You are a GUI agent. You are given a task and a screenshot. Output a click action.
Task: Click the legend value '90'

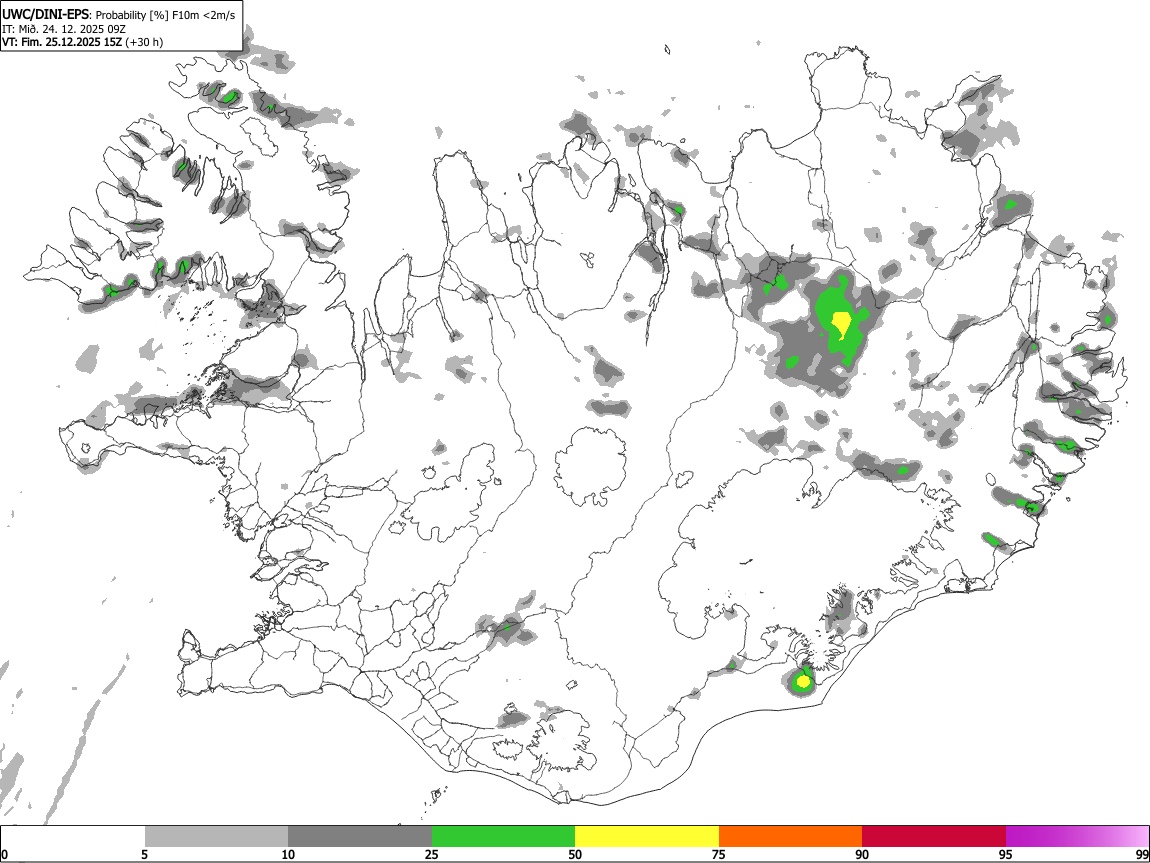(x=862, y=854)
